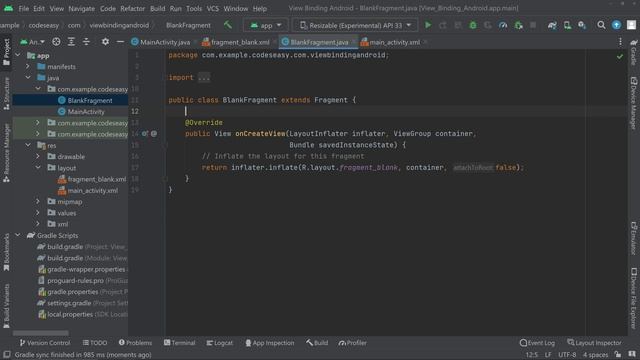Open Layout Inspector in bottom bar
This screenshot has width=640, height=360.
point(594,343)
